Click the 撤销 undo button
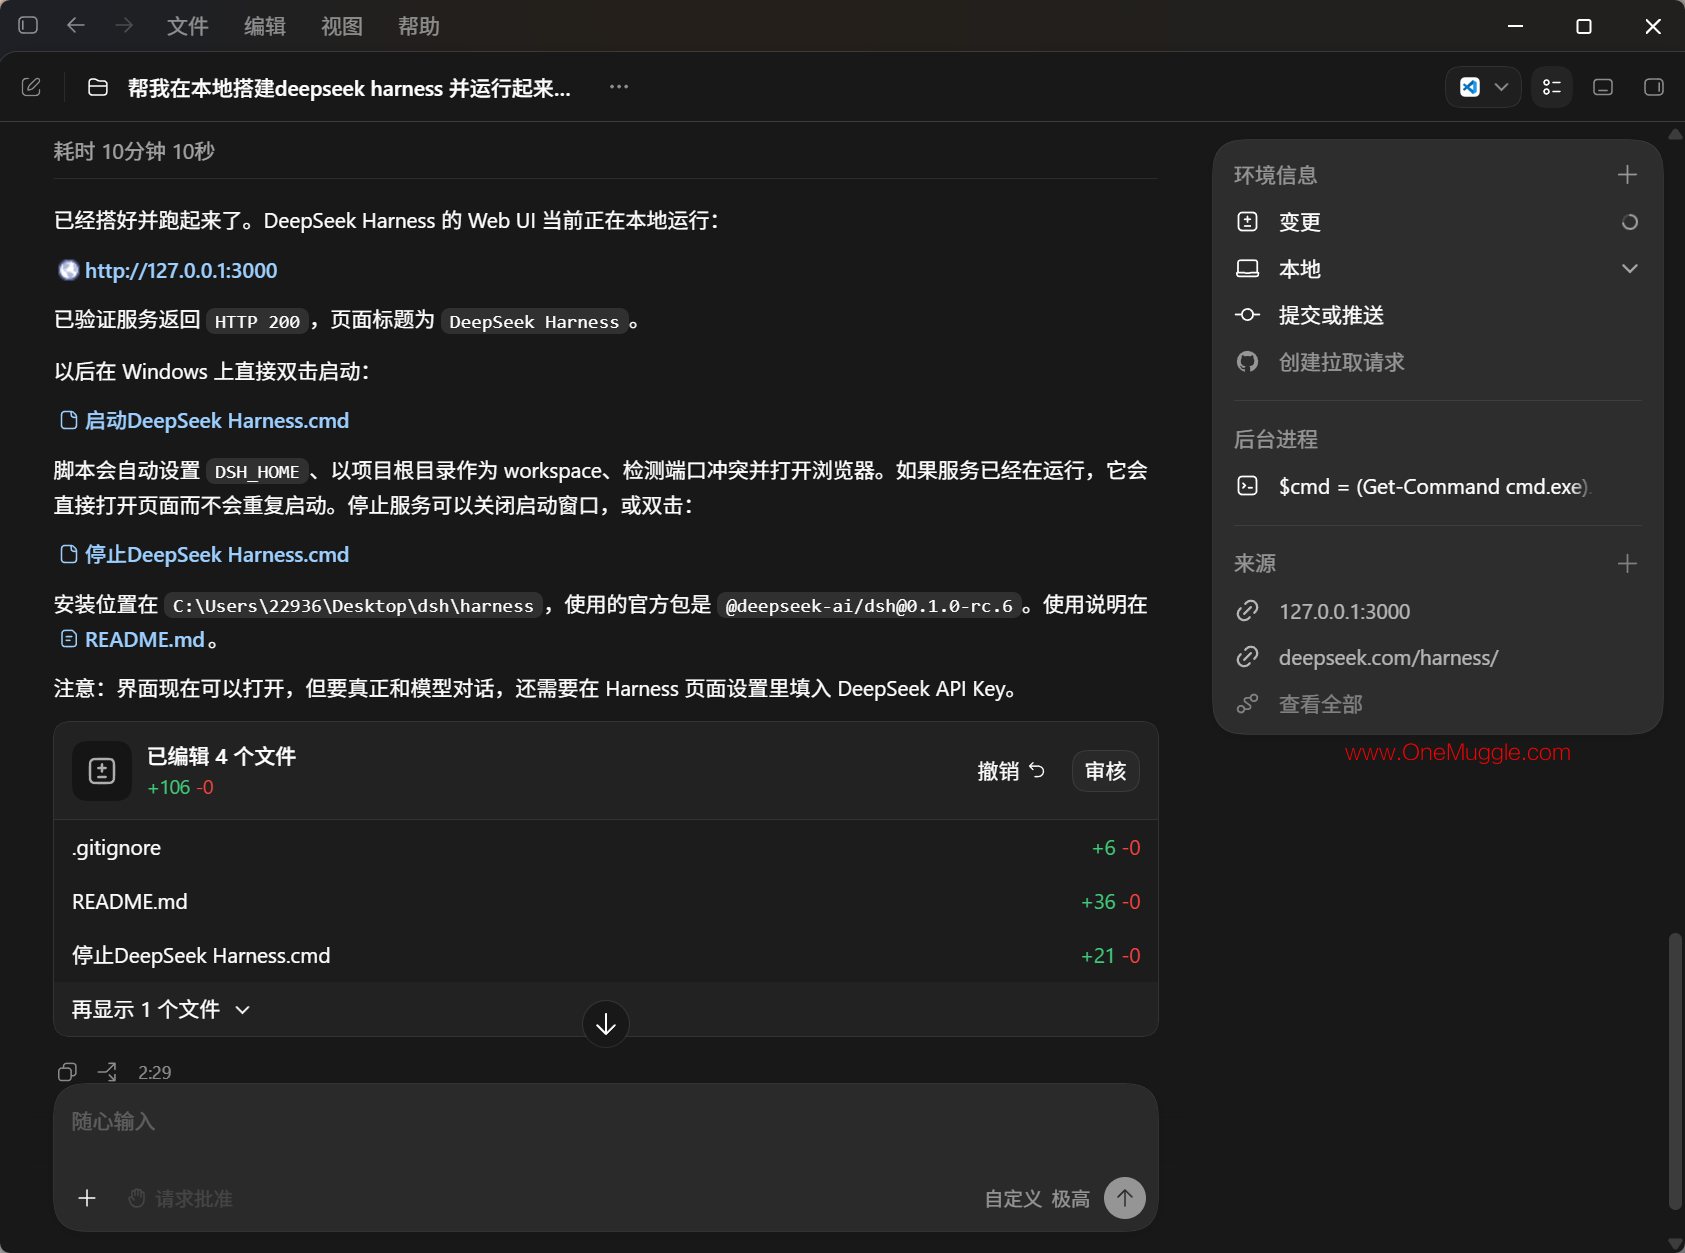Viewport: 1685px width, 1253px height. pyautogui.click(x=1011, y=771)
